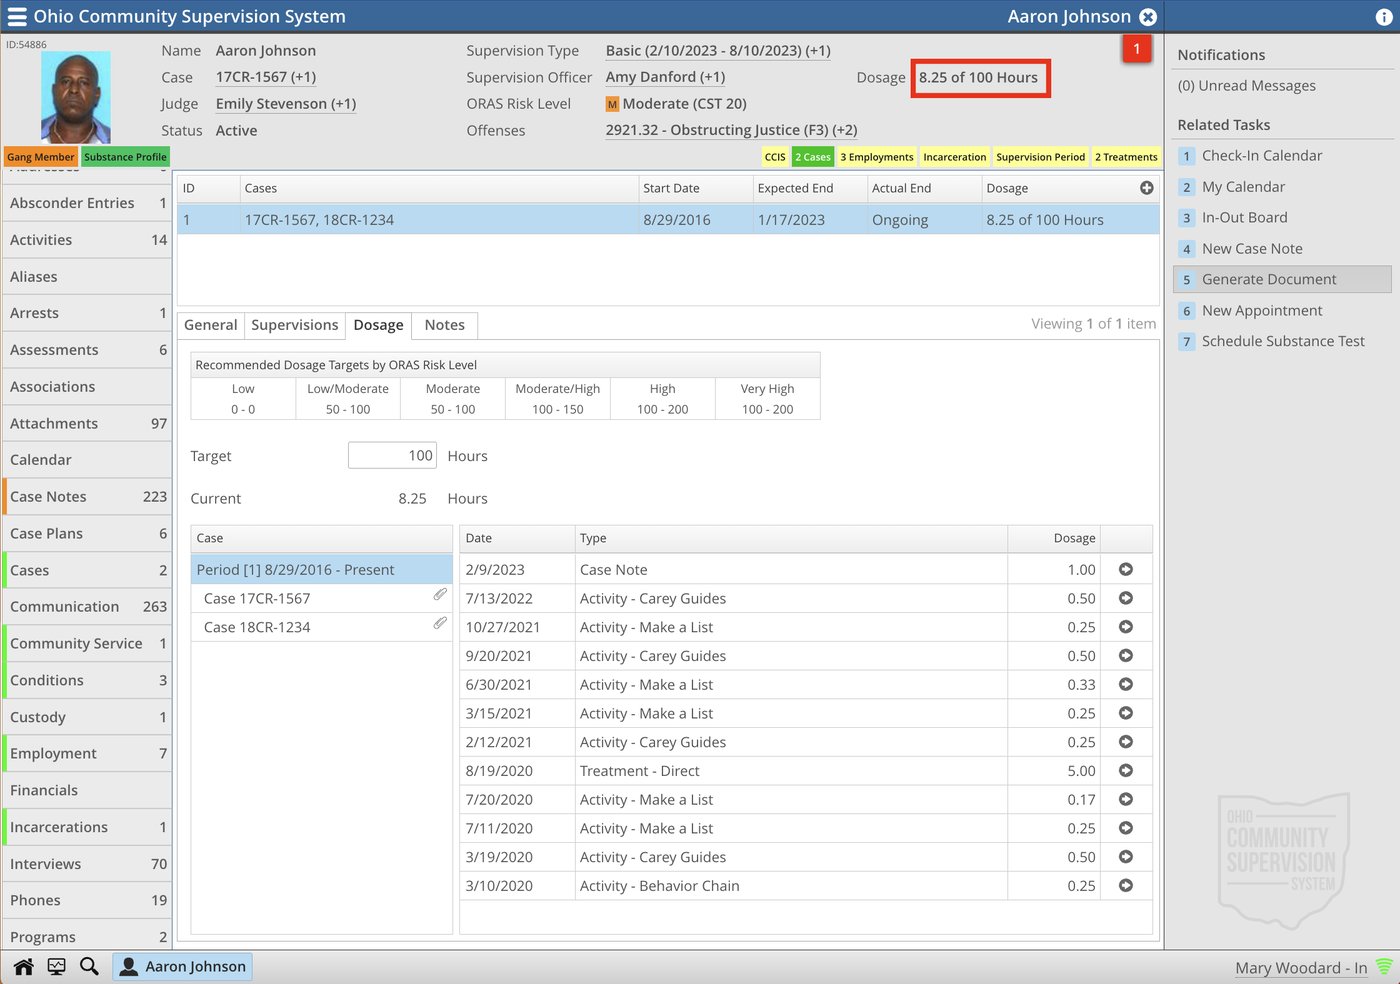This screenshot has height=984, width=1400.
Task: Open Absconder Entries in sidebar
Action: click(88, 203)
